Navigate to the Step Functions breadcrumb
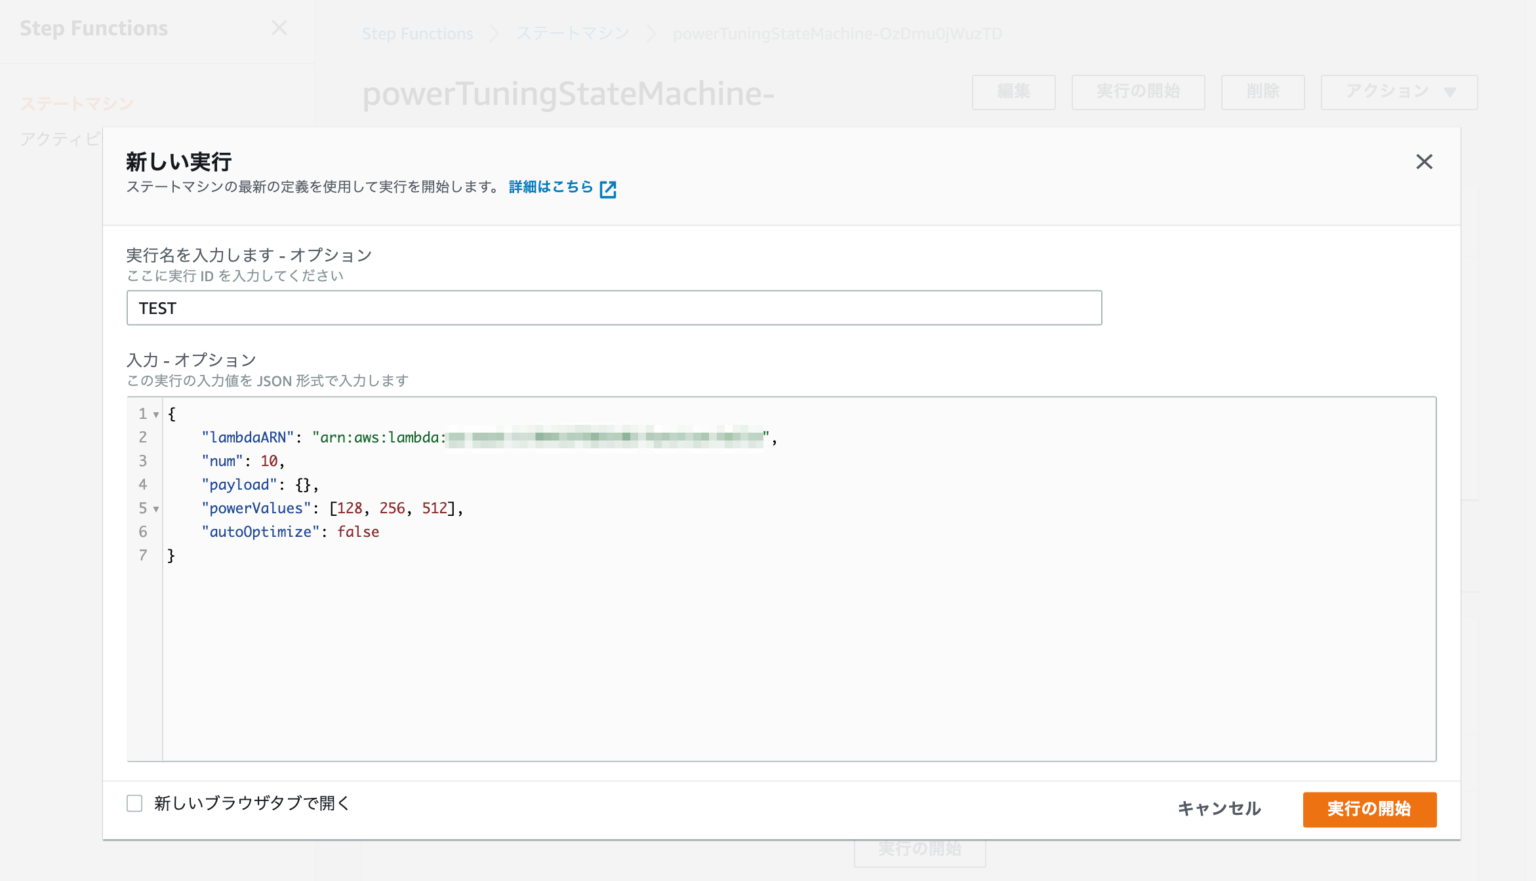Viewport: 1536px width, 881px height. (417, 33)
